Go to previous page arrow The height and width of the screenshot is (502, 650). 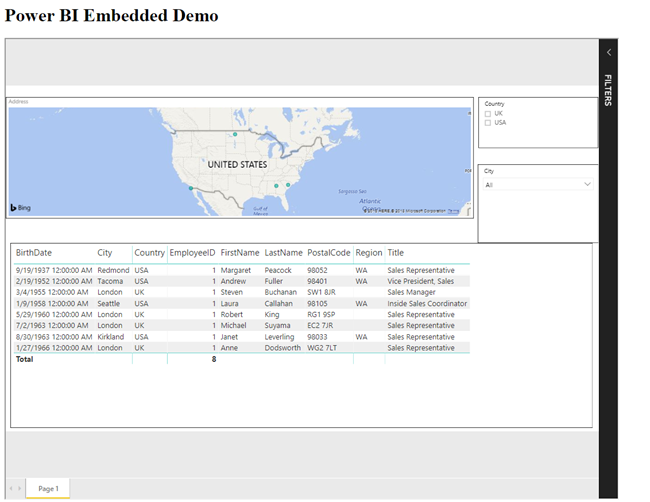click(11, 488)
